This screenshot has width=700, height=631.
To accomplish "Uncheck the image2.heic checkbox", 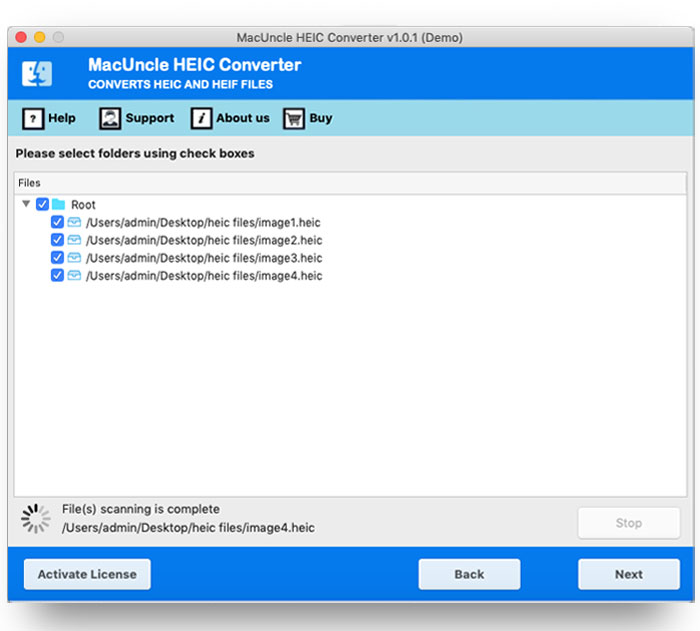I will 57,240.
